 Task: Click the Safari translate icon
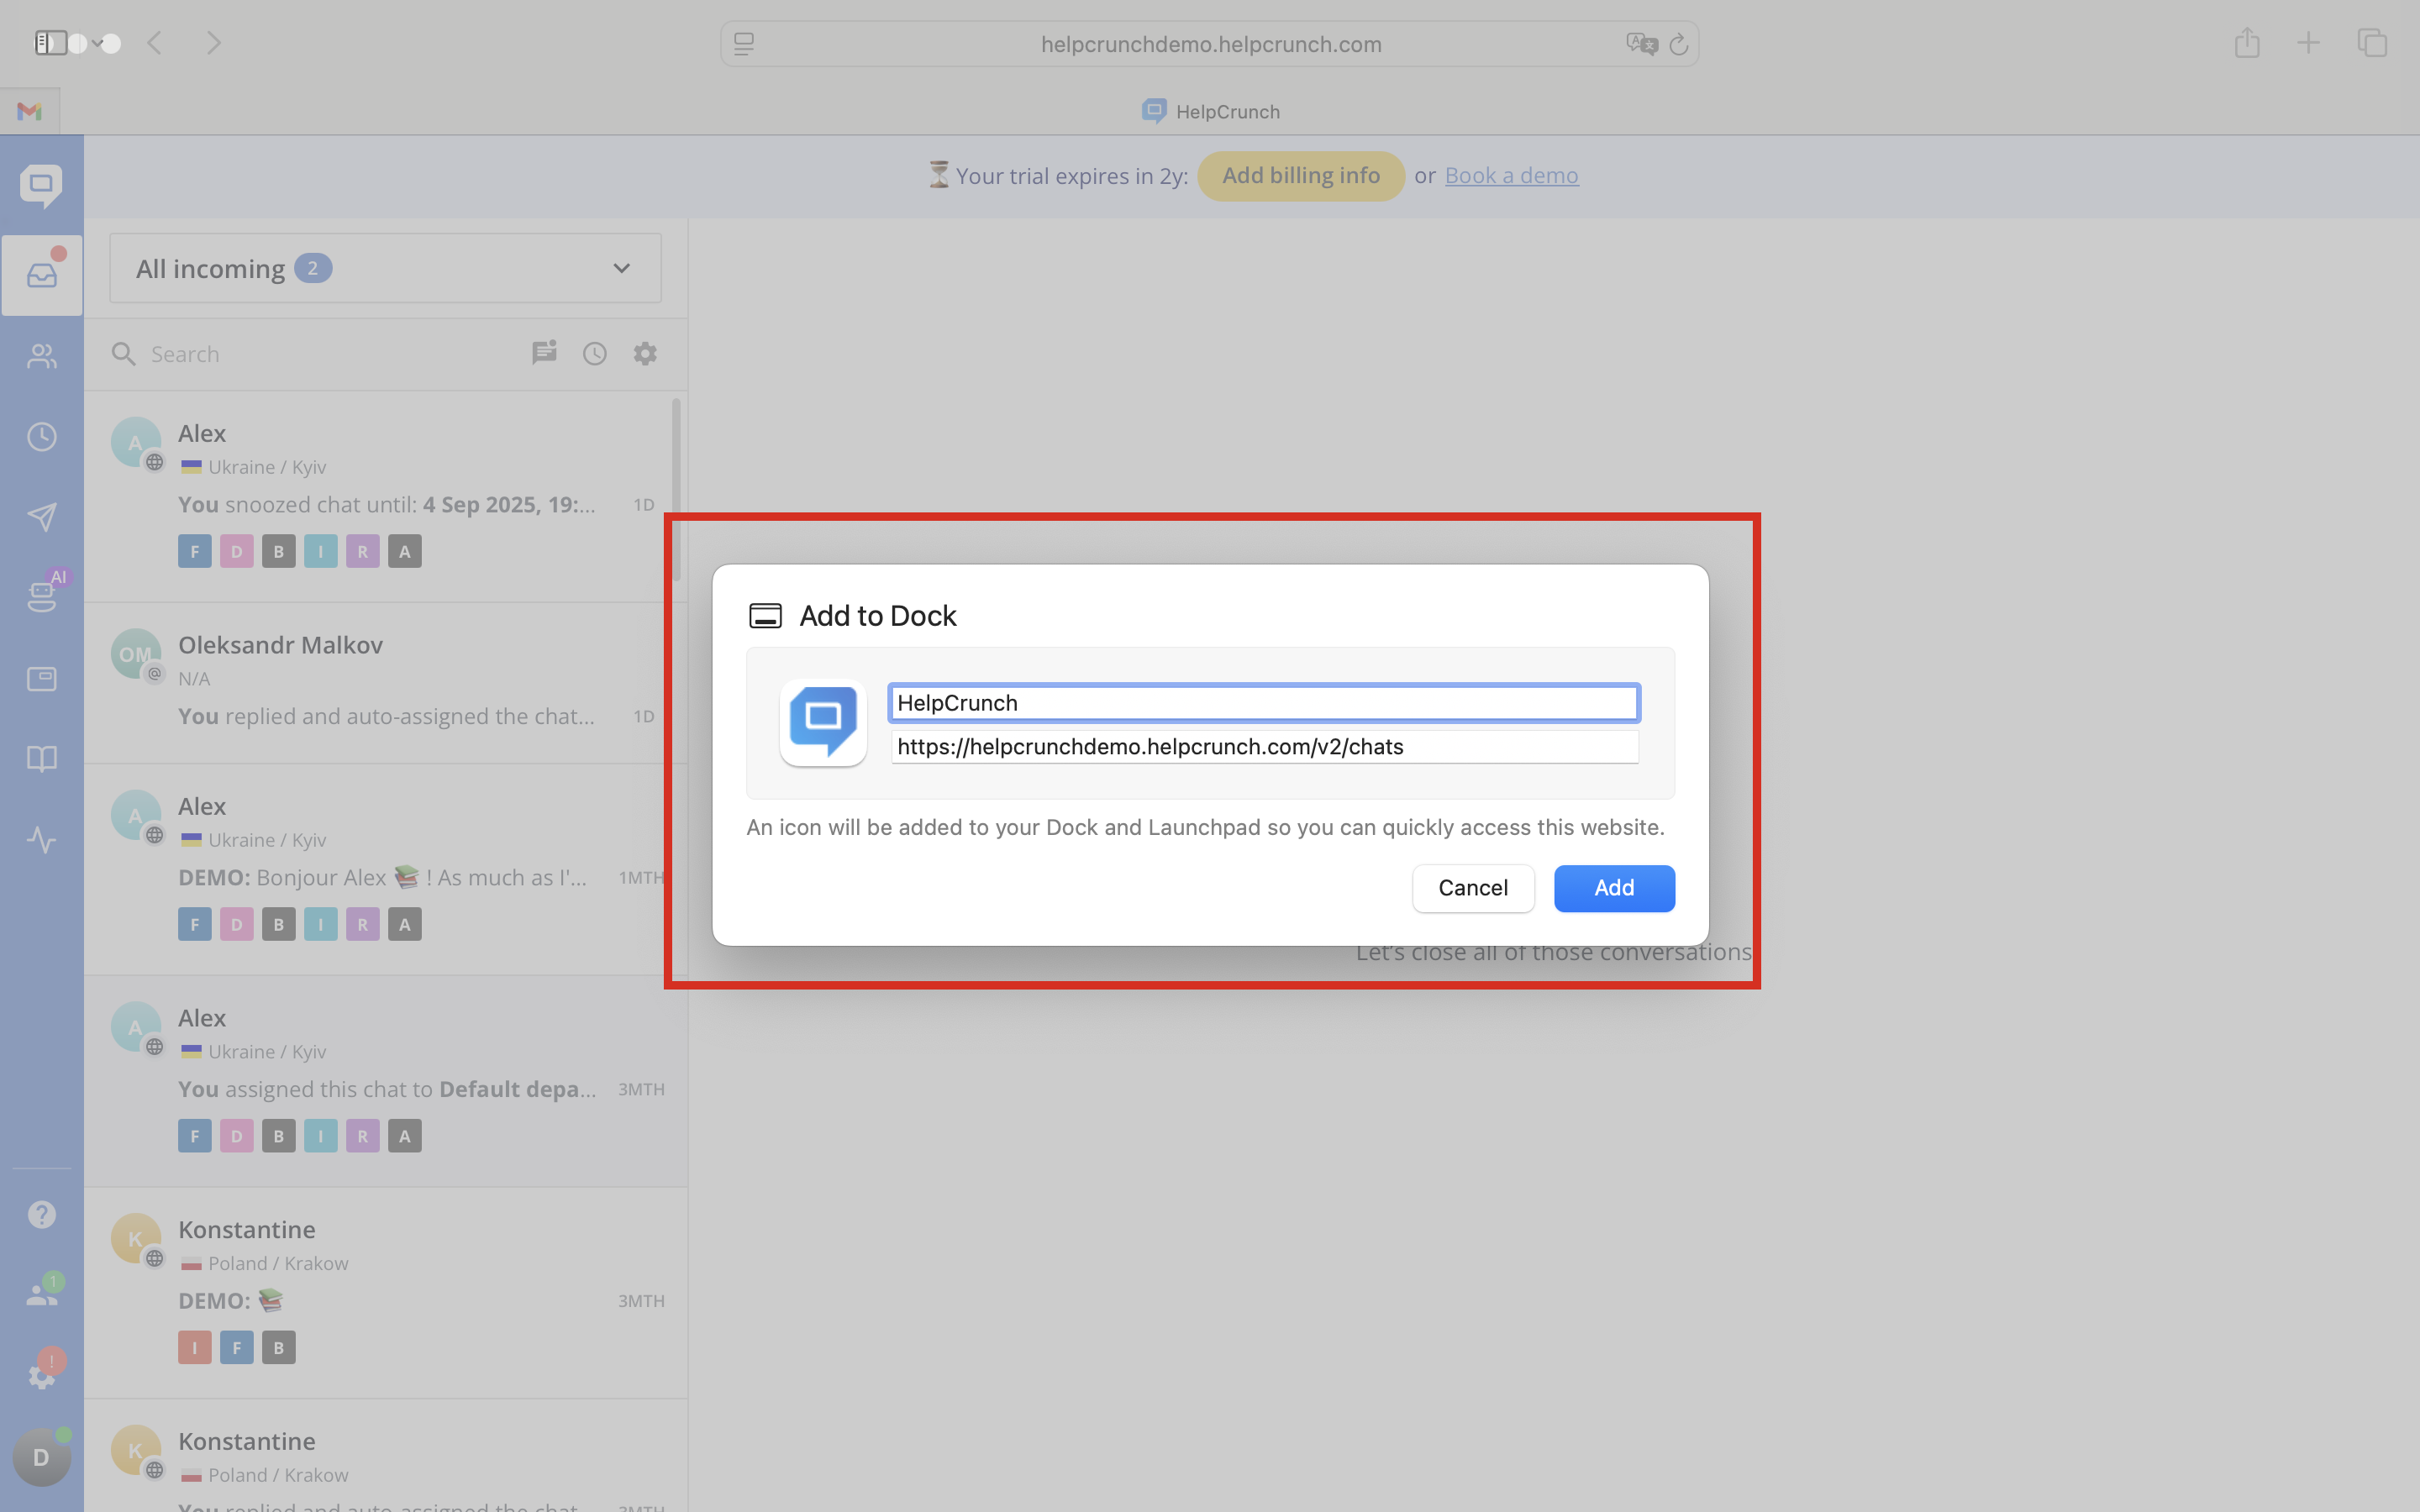click(1641, 44)
